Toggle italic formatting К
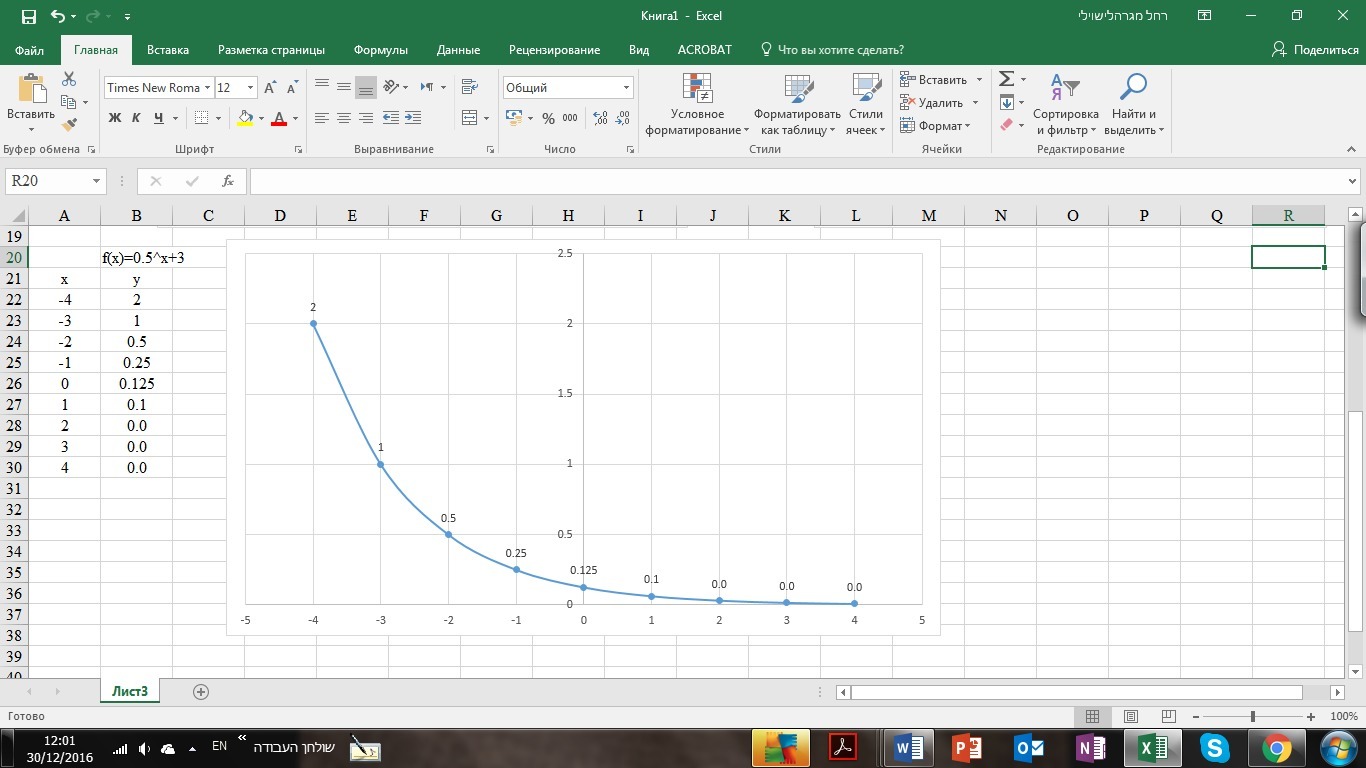 tap(137, 118)
